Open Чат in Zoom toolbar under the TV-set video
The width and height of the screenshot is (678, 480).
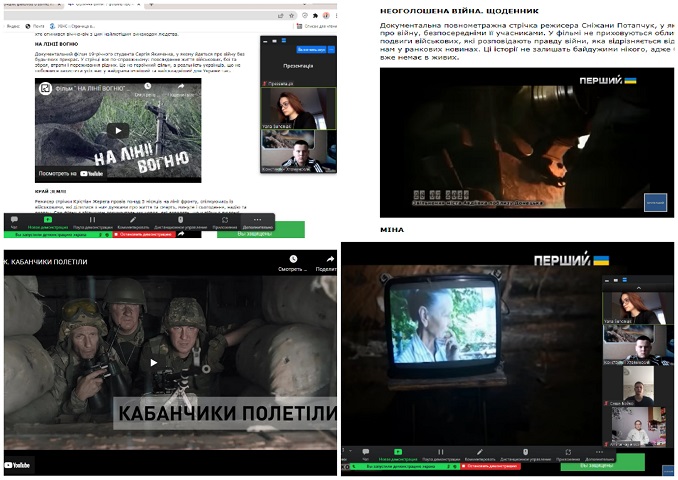pyautogui.click(x=365, y=454)
